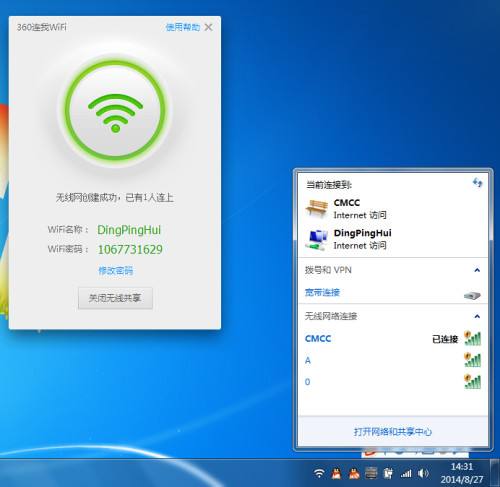Image resolution: width=500 pixels, height=487 pixels.
Task: Click the large green WiFi circle button
Action: pyautogui.click(x=115, y=110)
